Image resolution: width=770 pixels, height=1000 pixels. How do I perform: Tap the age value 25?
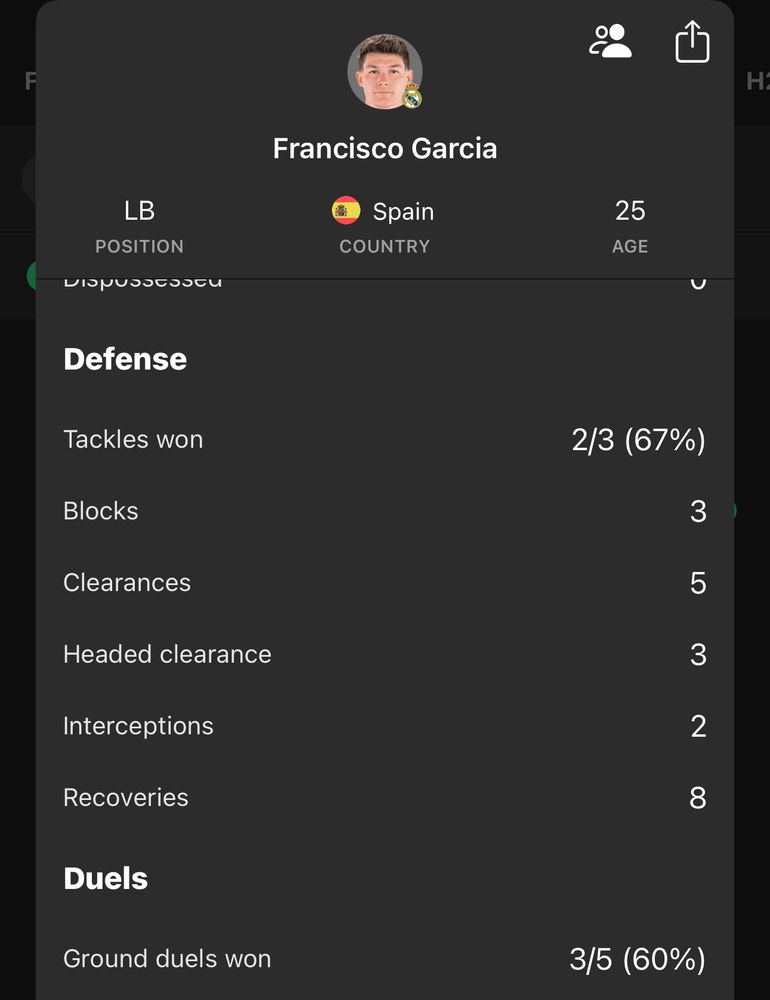coord(630,211)
